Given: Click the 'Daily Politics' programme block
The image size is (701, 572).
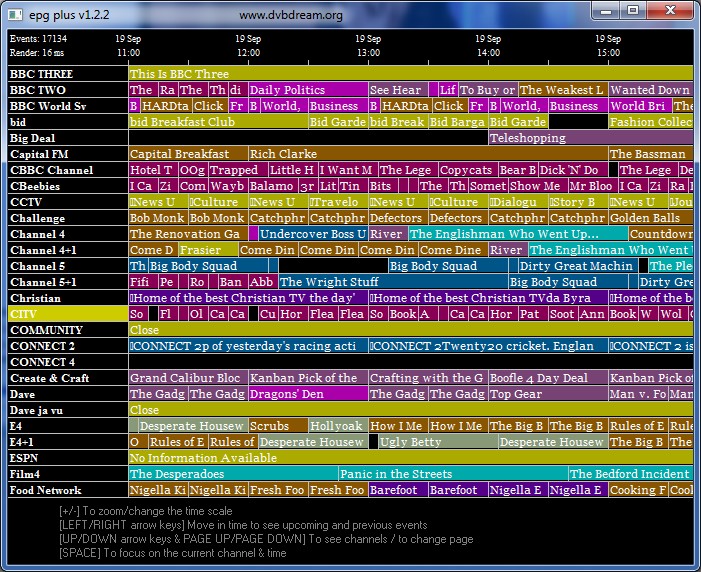Looking at the screenshot, I should click(x=308, y=90).
